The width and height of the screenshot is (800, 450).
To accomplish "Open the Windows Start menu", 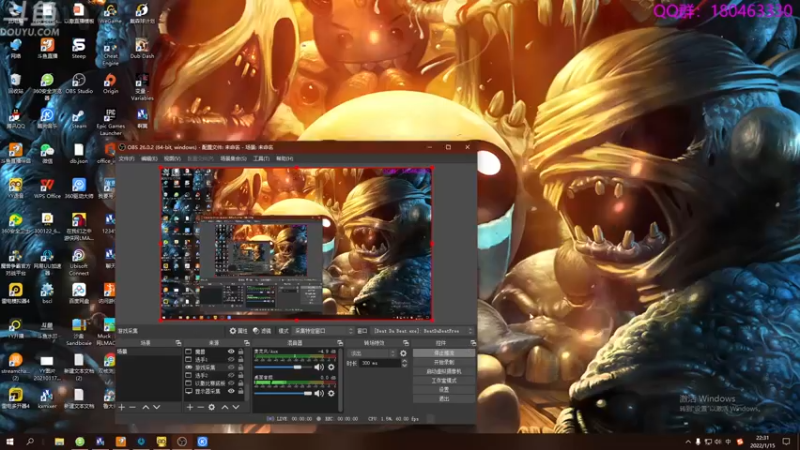I will click(9, 441).
